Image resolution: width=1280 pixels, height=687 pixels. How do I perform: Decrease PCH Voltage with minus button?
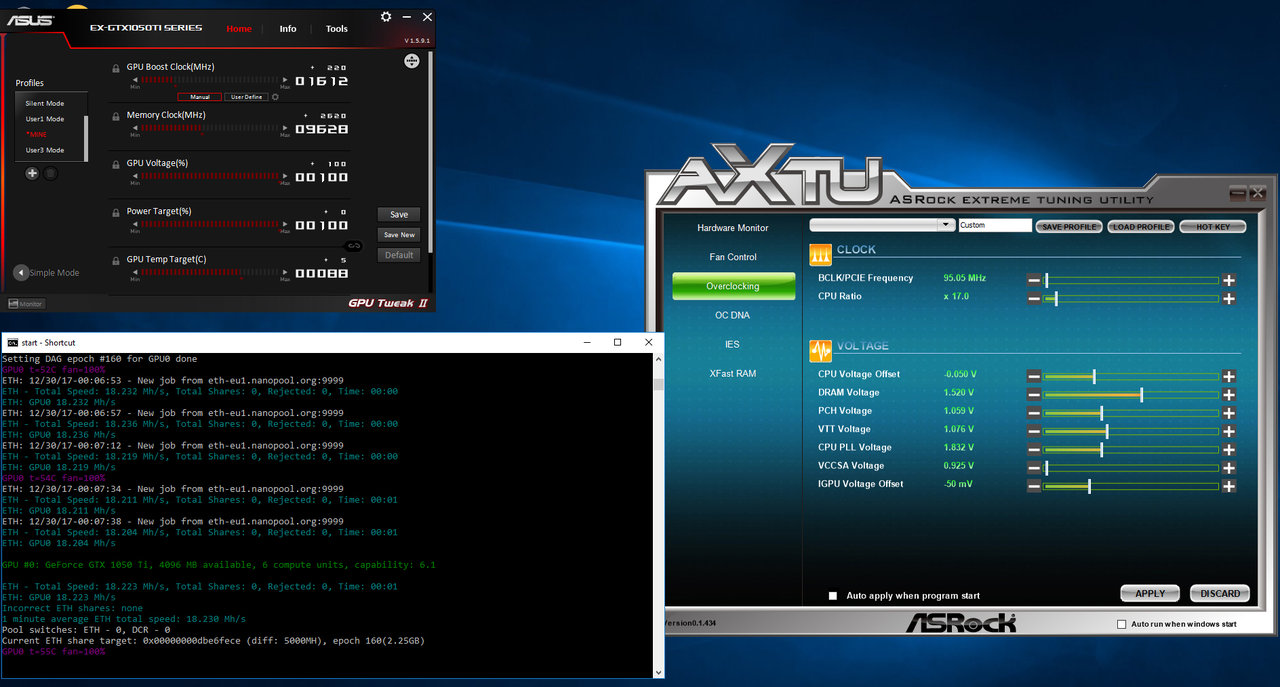[x=1034, y=413]
